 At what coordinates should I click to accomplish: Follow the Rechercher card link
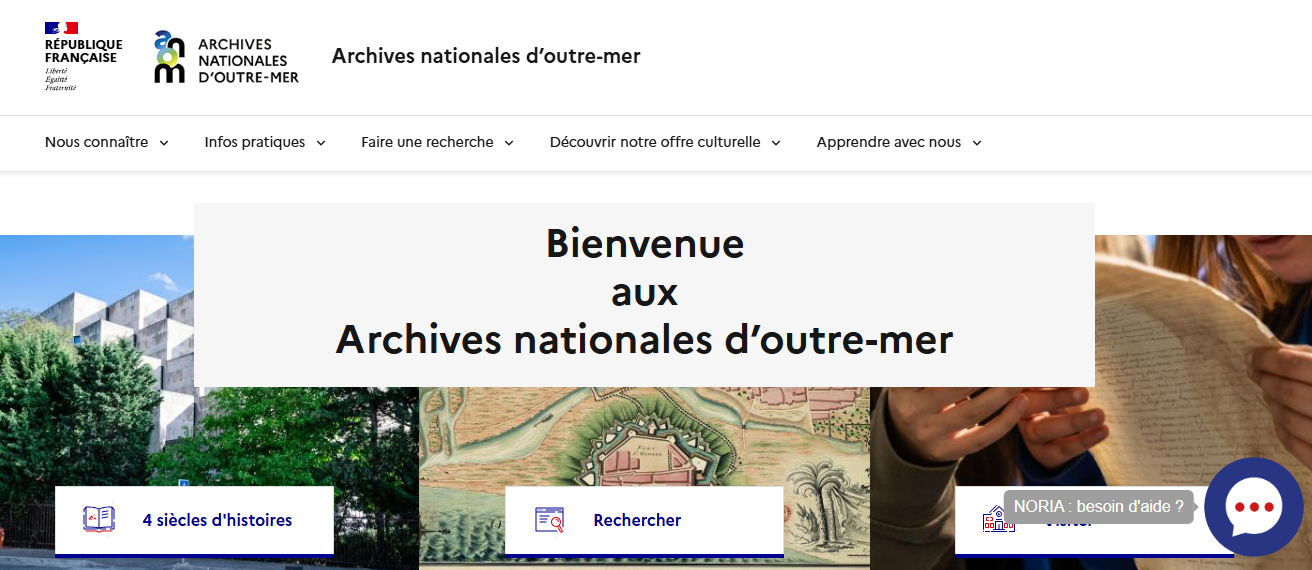(x=644, y=521)
